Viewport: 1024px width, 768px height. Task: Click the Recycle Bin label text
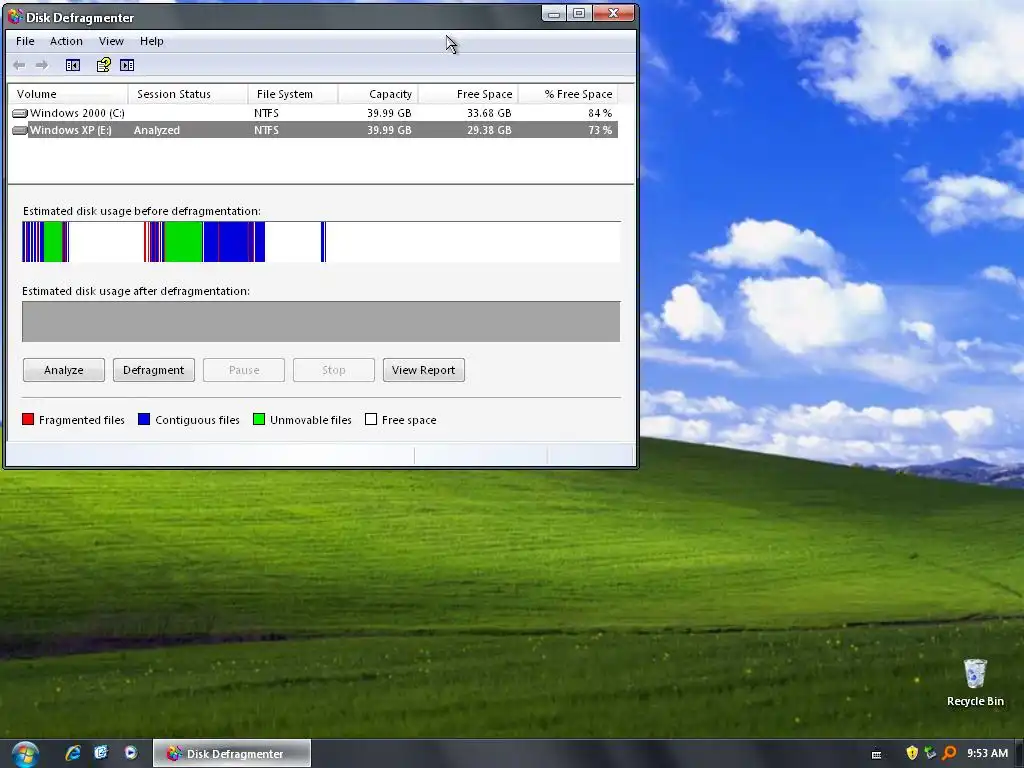[975, 701]
